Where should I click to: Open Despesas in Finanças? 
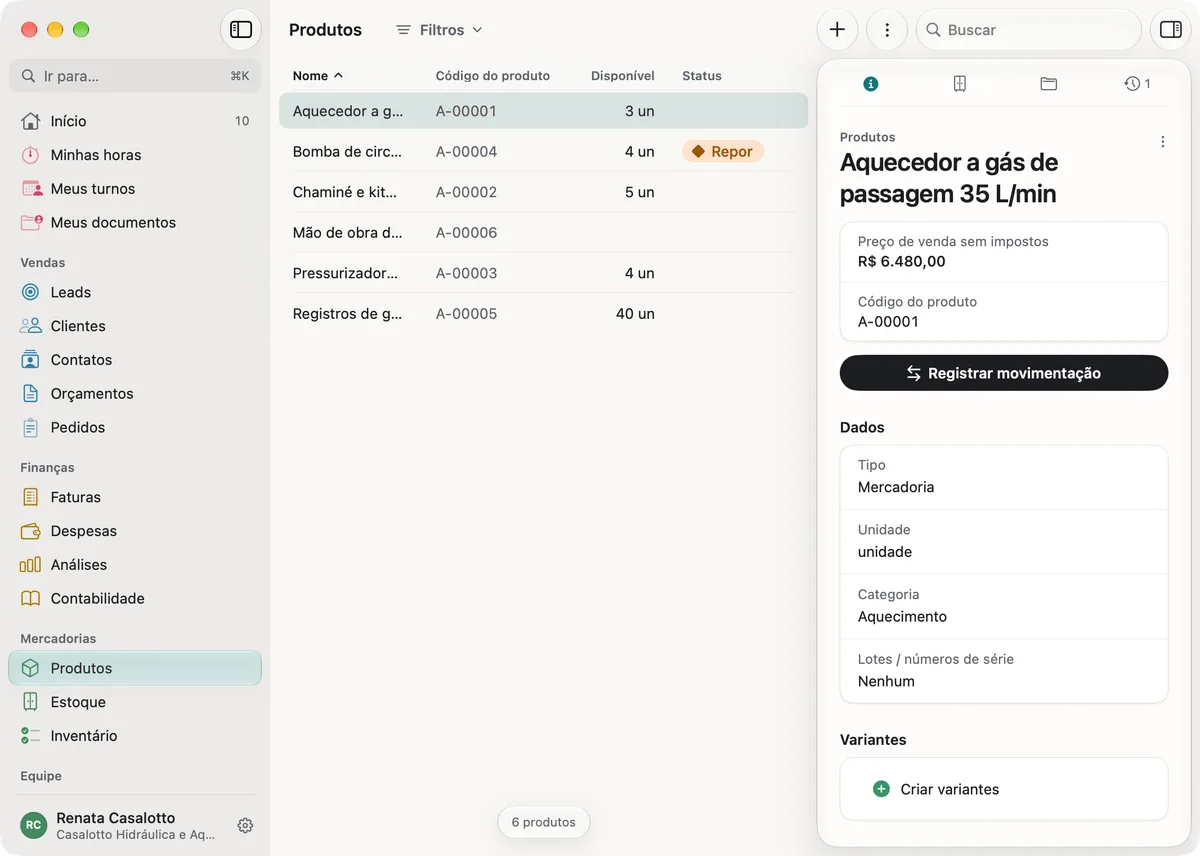pyautogui.click(x=135, y=531)
